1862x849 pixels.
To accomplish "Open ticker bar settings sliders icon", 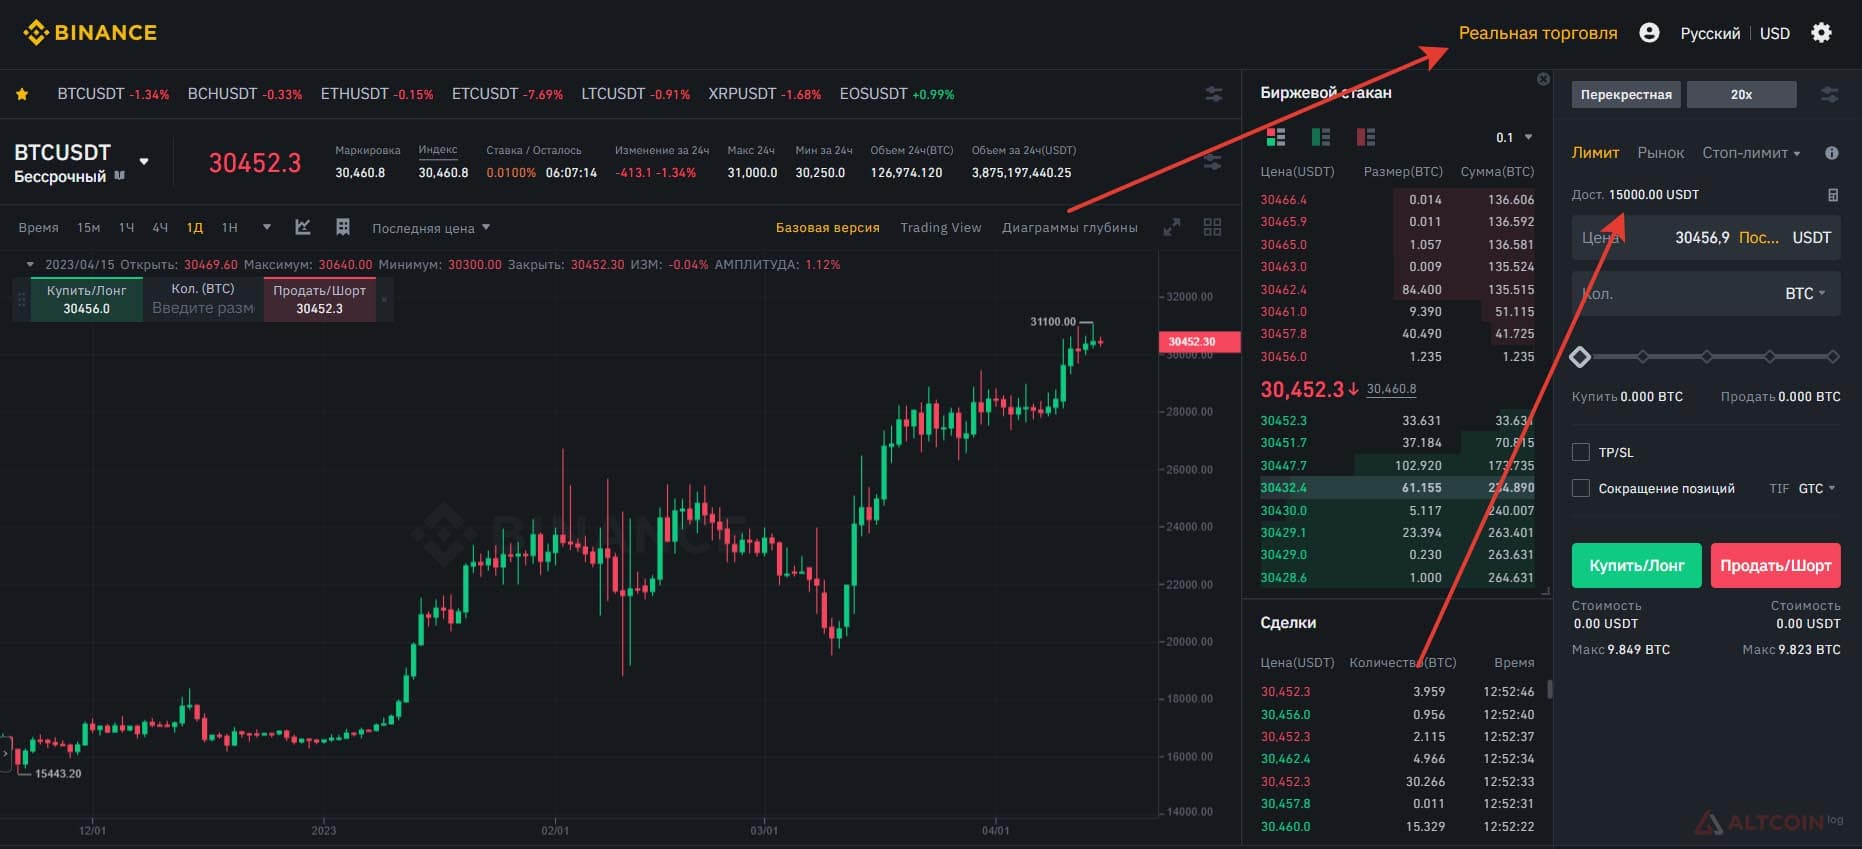I will [x=1214, y=94].
